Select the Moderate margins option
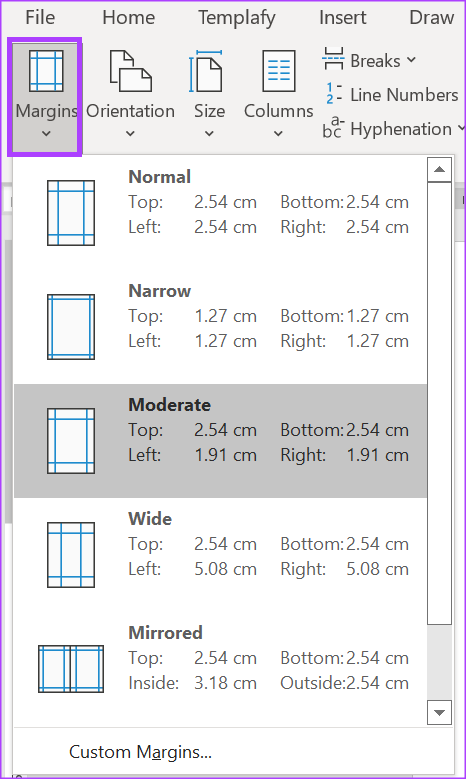This screenshot has width=466, height=779. [220, 441]
